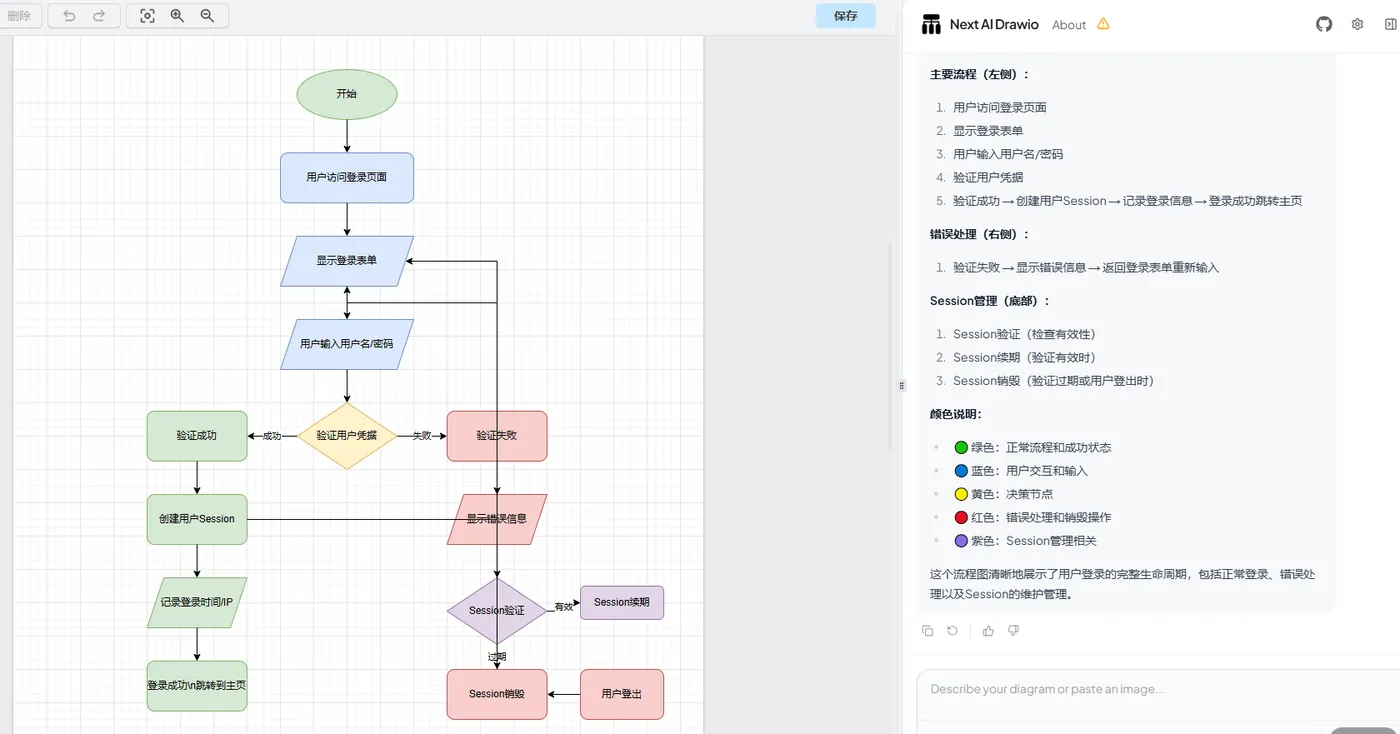Click the Next AI Drawio logo icon
Viewport: 1400px width, 734px height.
(932, 24)
